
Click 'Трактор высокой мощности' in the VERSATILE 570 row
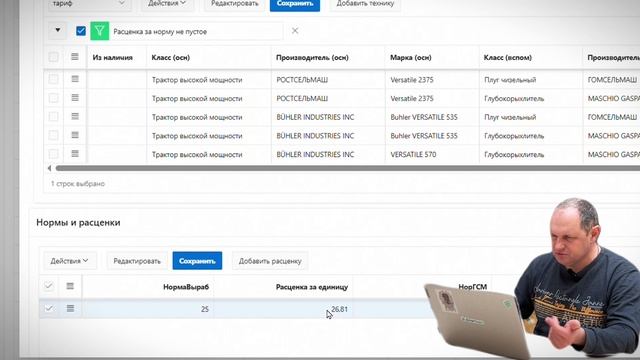pos(197,155)
